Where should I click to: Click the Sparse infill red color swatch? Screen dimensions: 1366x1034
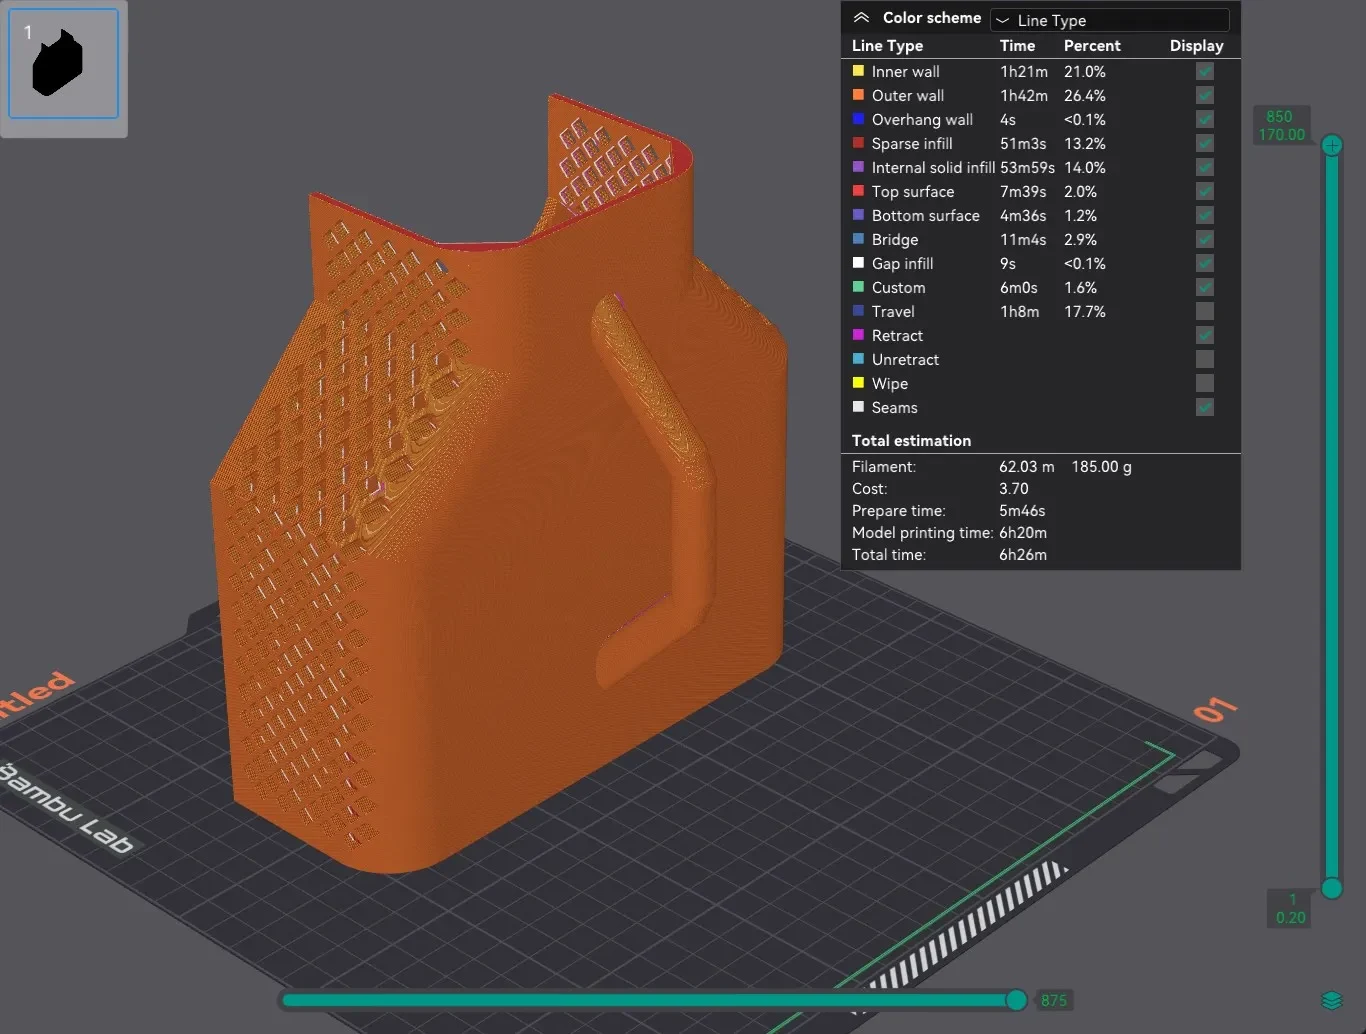[858, 143]
